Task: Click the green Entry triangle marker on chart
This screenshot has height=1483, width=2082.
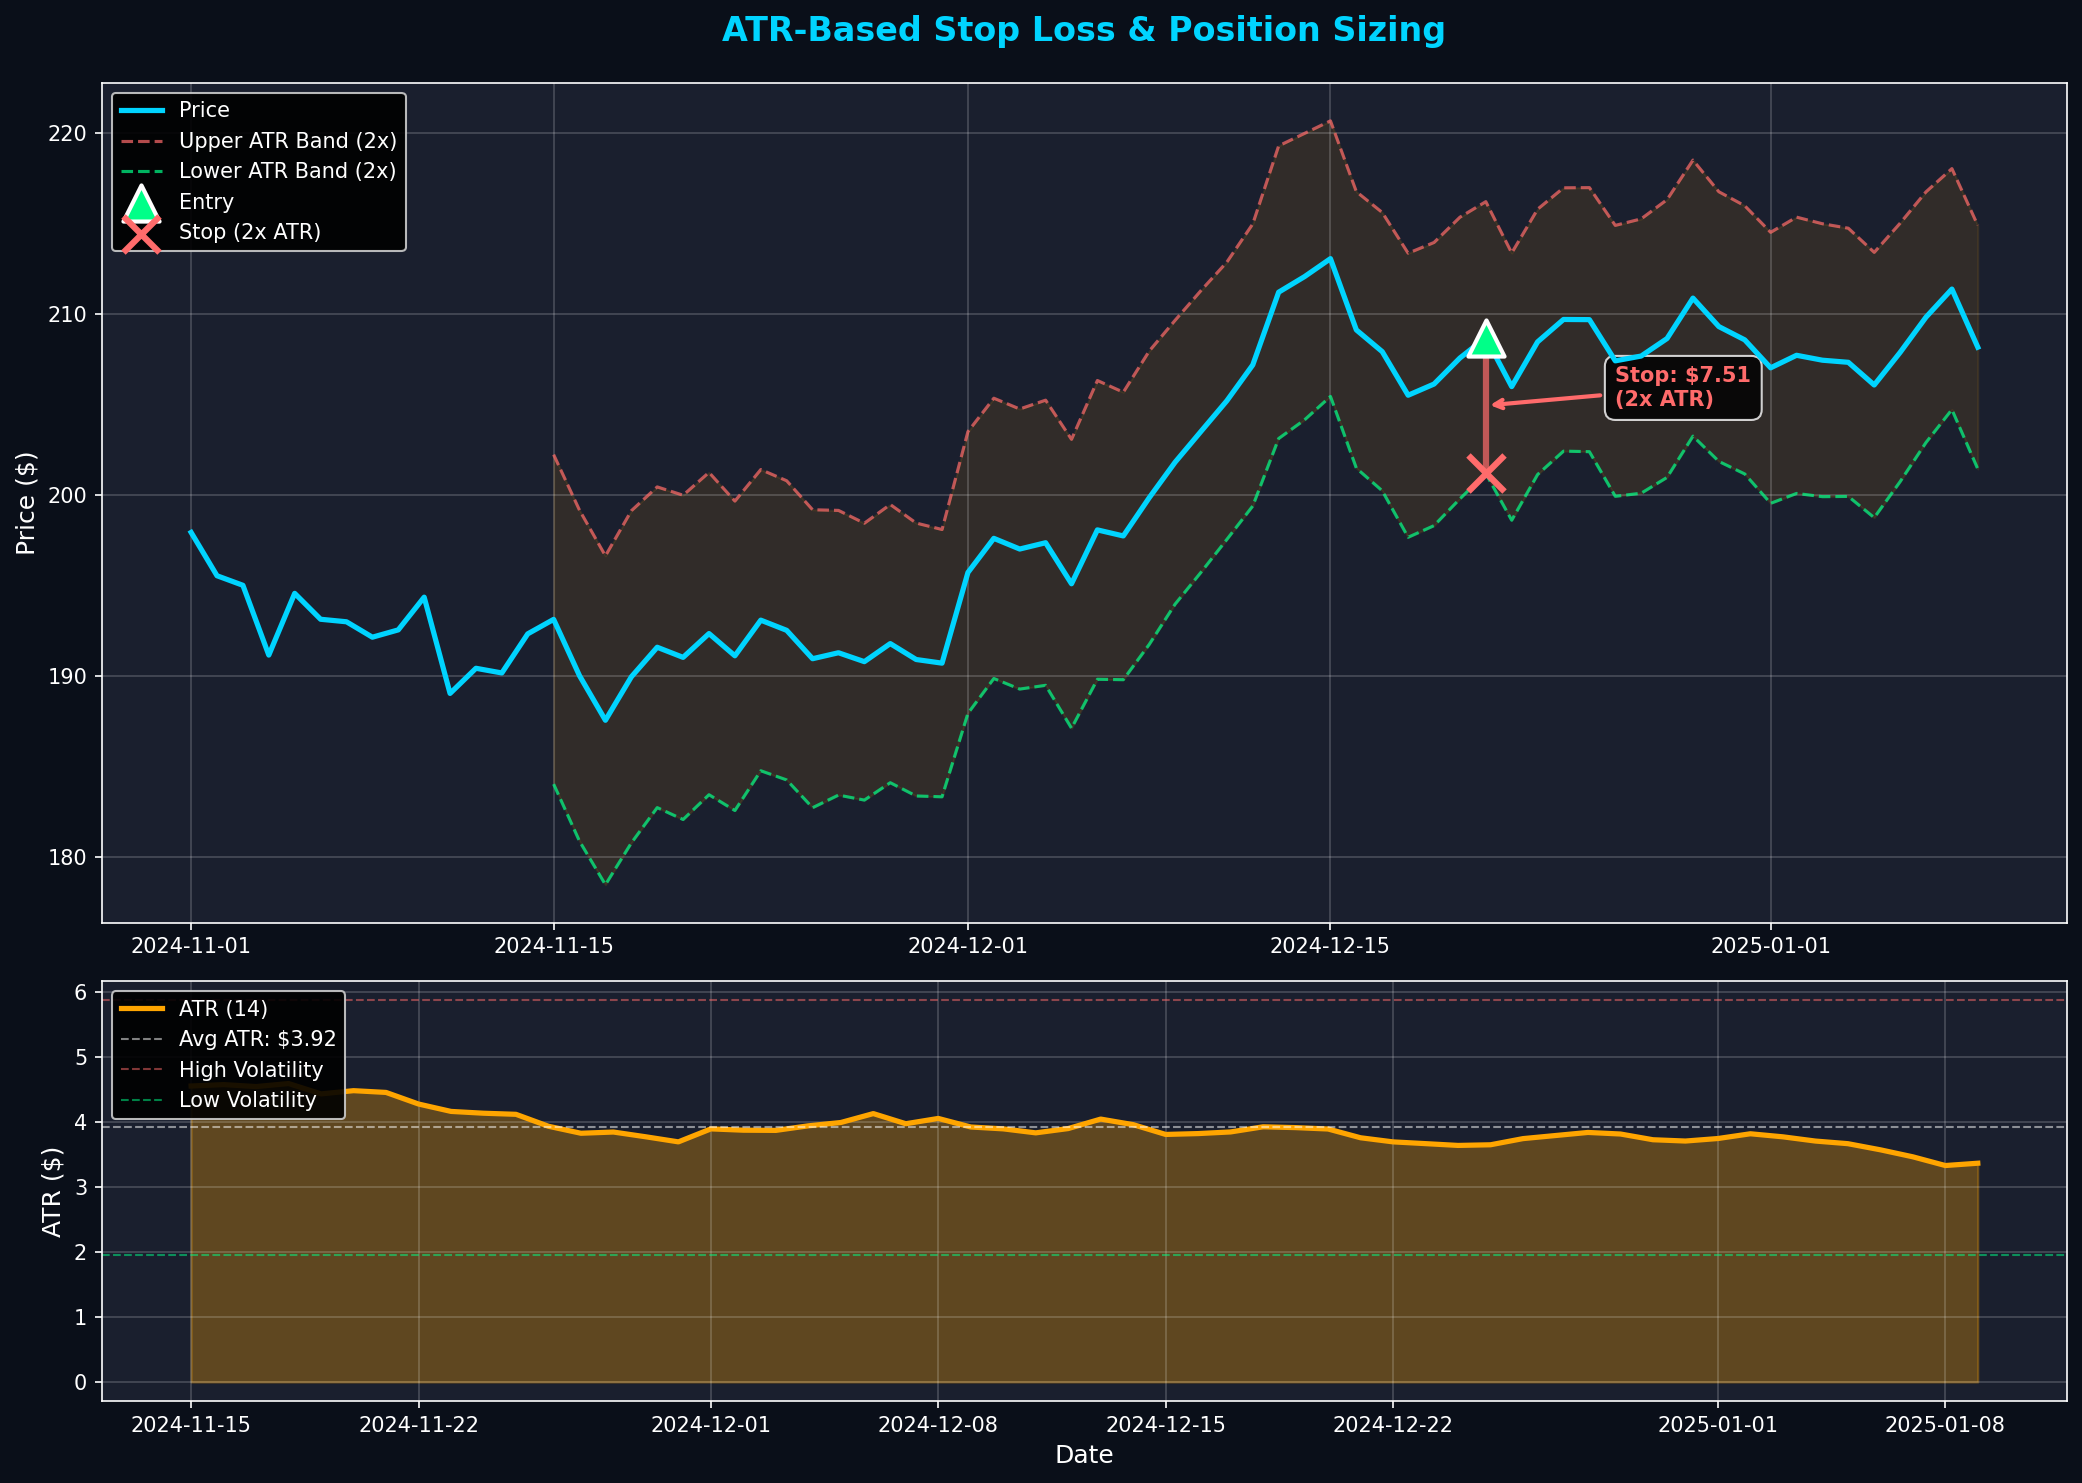Action: pyautogui.click(x=1486, y=340)
